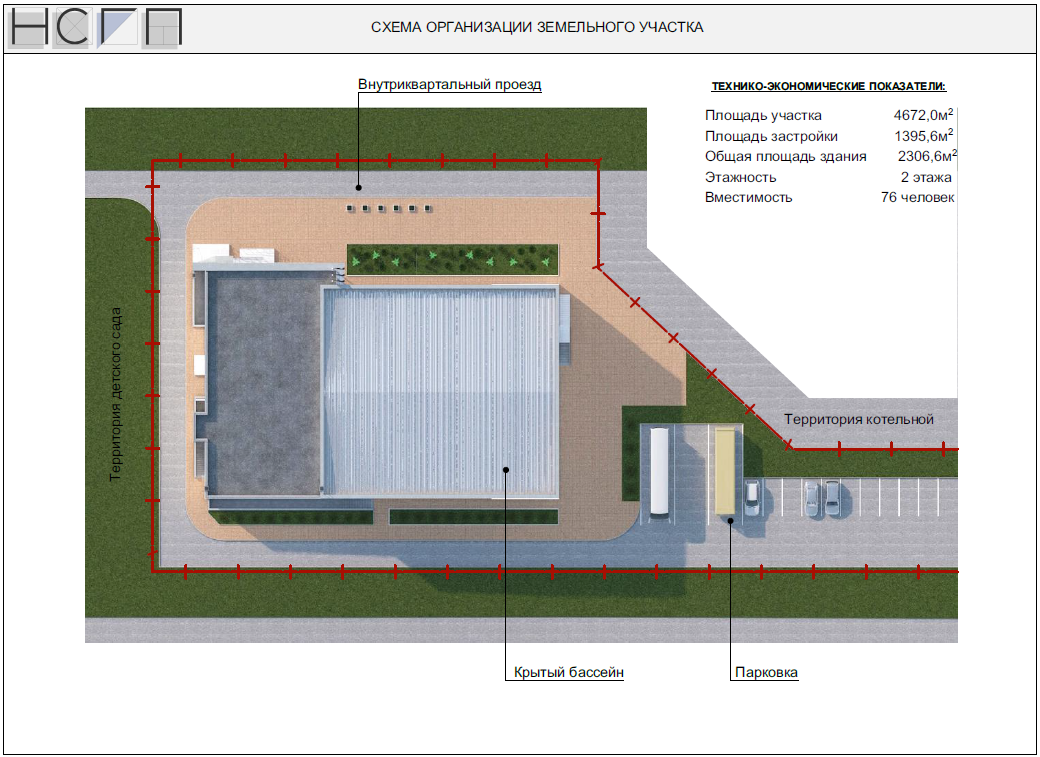Select the row of six small squares on the paving
This screenshot has height=757, width=1040.
coord(388,209)
